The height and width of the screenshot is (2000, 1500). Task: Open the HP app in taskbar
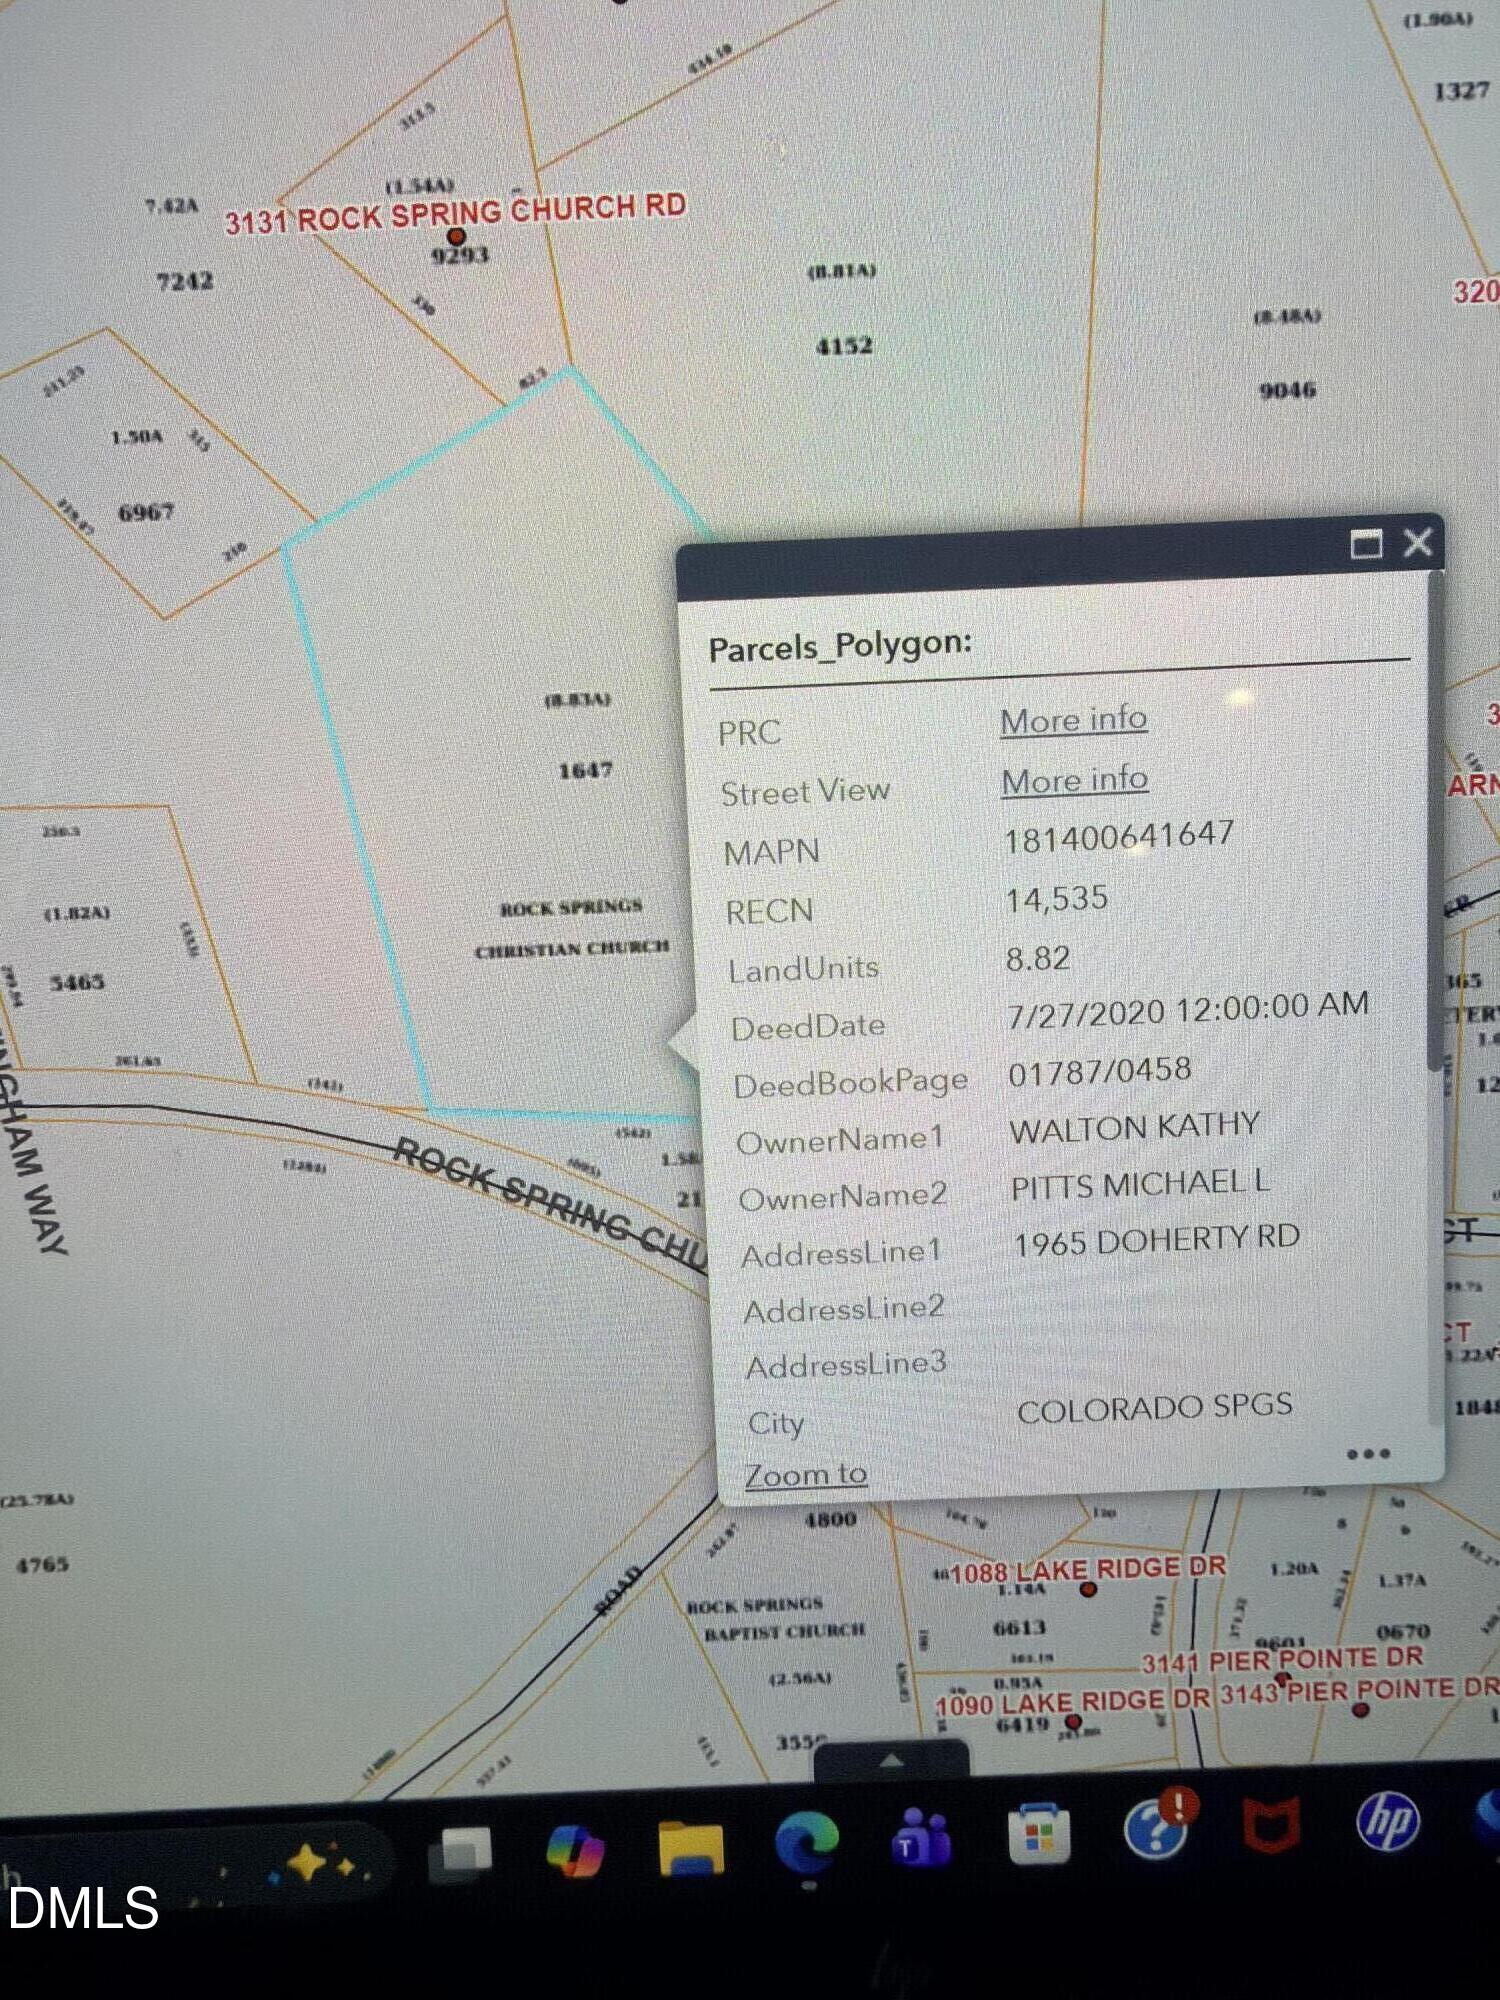tap(1389, 1820)
